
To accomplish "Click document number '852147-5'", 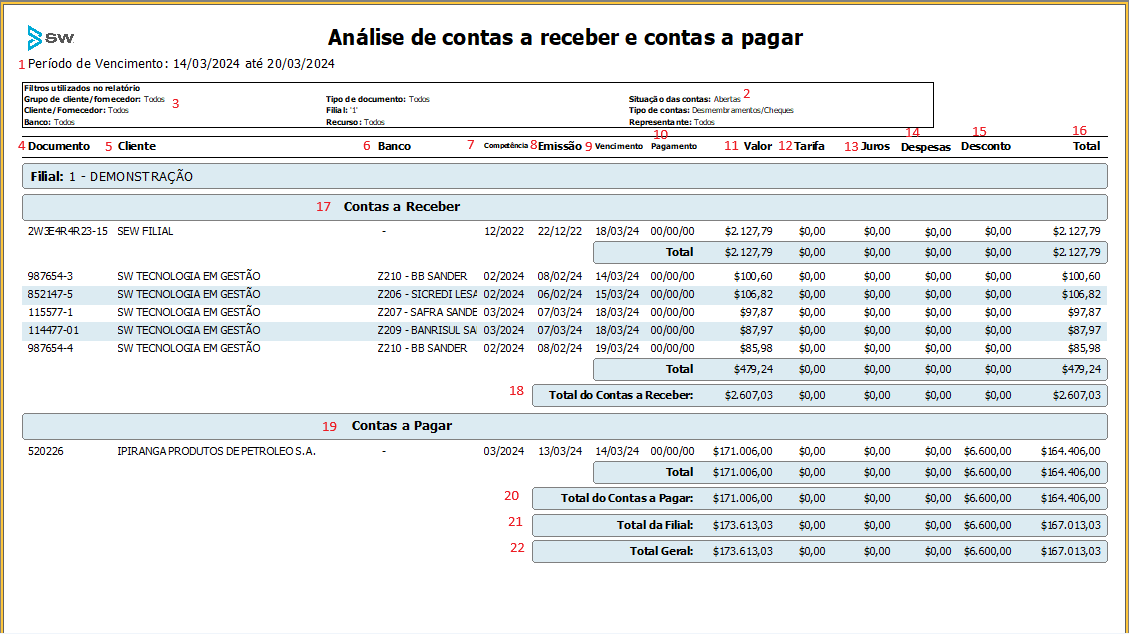I will coord(50,294).
